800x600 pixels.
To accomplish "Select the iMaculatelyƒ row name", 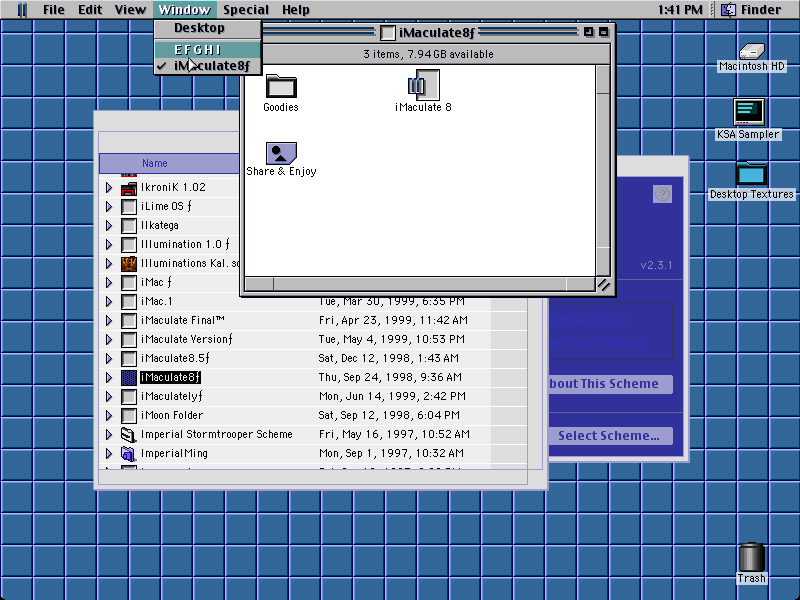I will 171,396.
